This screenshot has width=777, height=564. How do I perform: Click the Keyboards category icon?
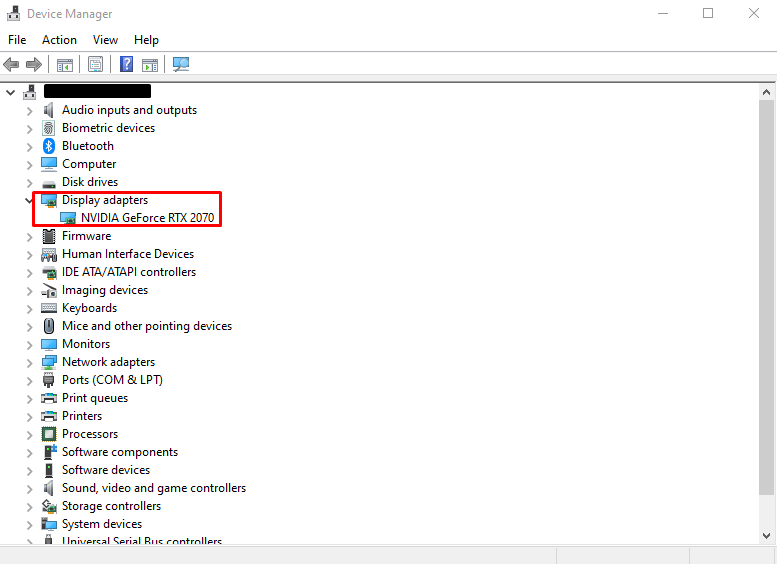(49, 308)
